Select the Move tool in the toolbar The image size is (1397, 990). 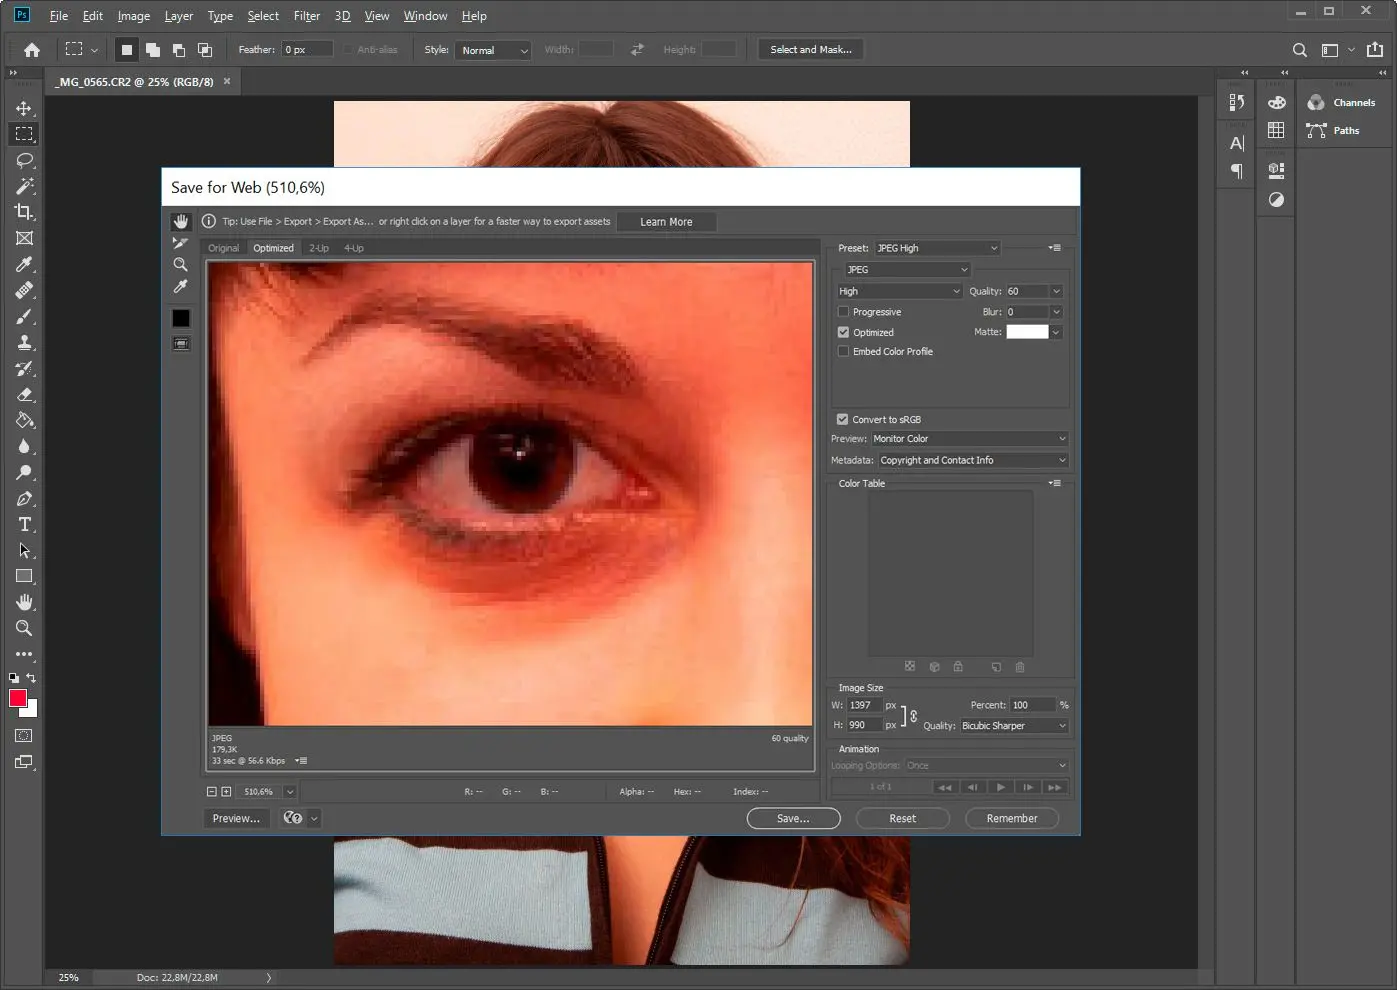(24, 108)
